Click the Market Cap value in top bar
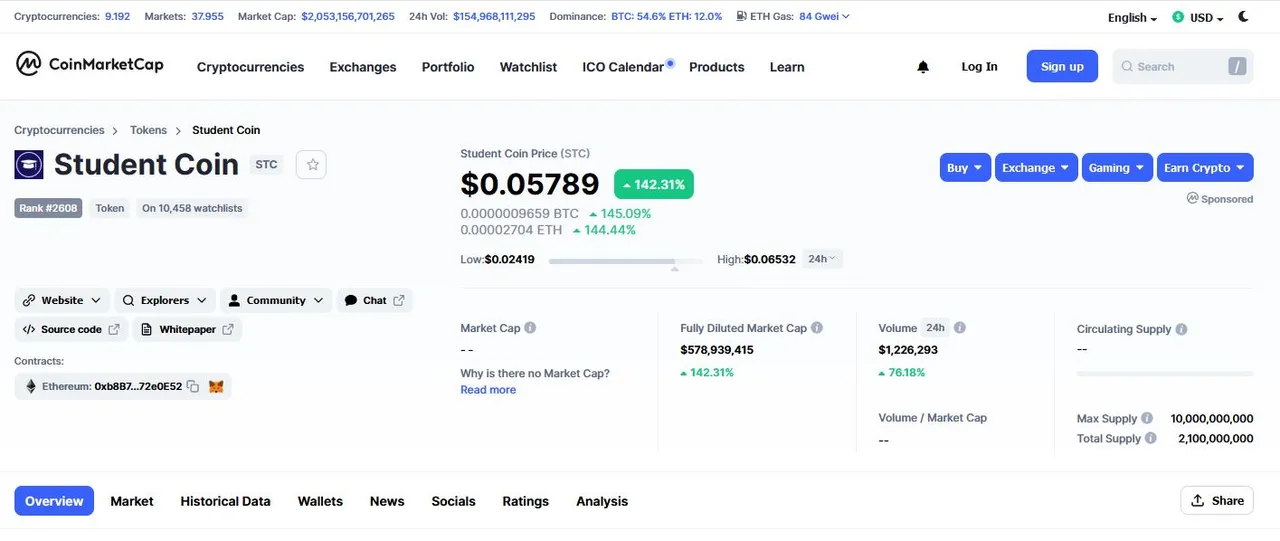1280x541 pixels. (x=347, y=17)
